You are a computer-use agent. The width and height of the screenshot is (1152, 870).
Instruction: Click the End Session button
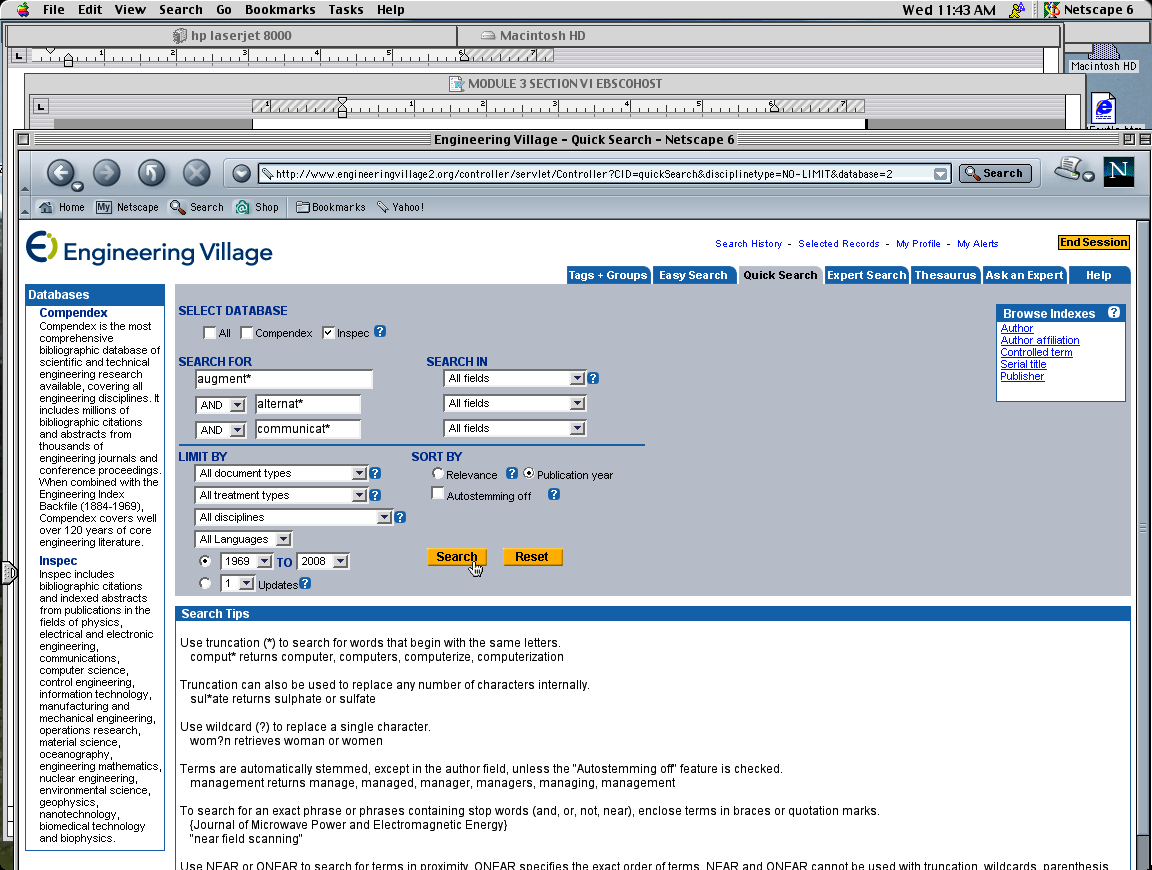1093,242
